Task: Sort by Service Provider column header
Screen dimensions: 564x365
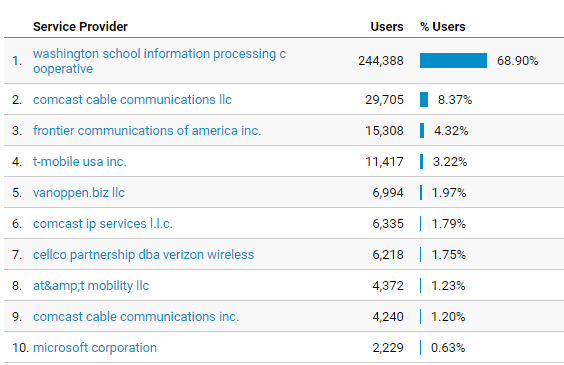Action: [80, 27]
